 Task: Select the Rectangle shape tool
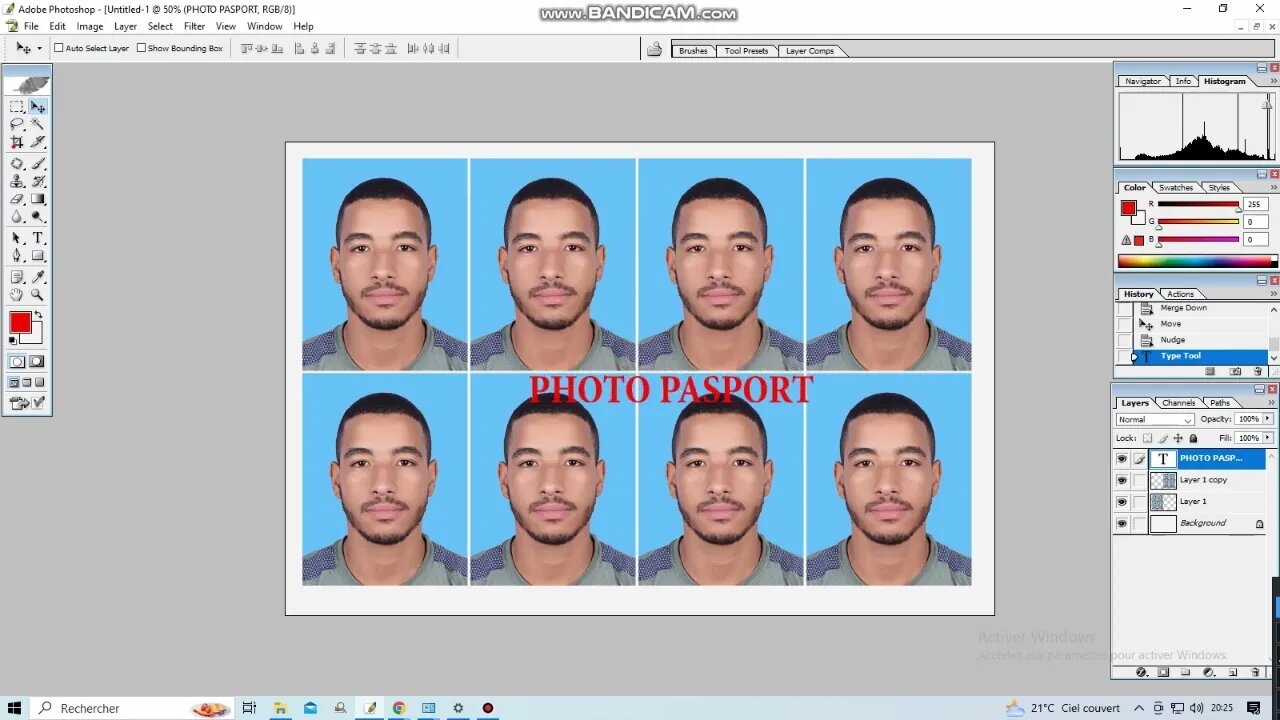point(38,256)
